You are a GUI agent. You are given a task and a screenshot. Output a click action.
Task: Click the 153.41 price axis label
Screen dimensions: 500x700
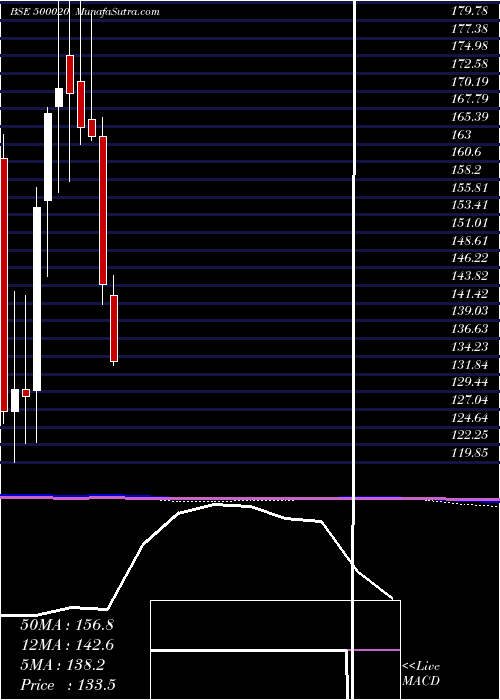pos(470,205)
